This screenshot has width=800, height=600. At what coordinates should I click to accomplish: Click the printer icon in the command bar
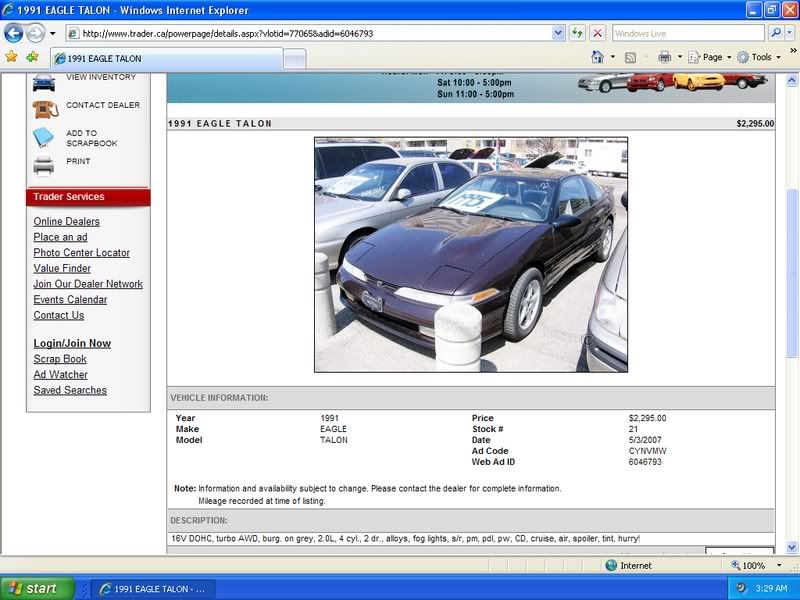[x=664, y=57]
